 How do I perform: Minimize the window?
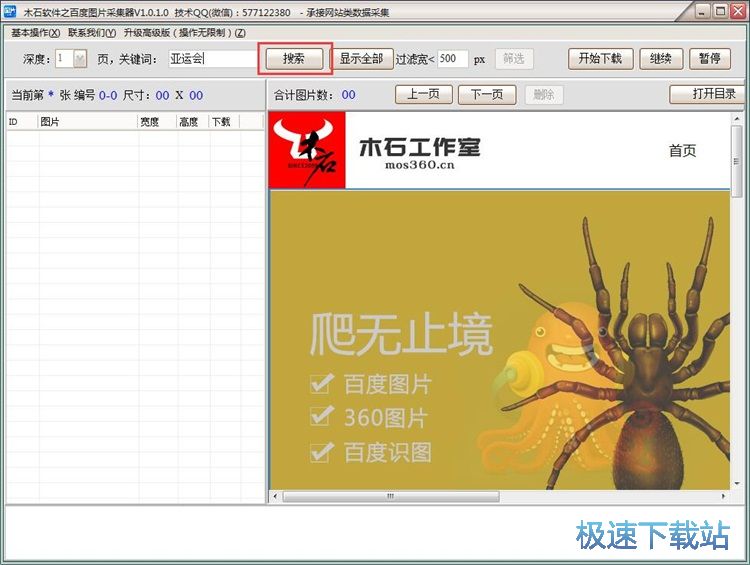pos(702,11)
